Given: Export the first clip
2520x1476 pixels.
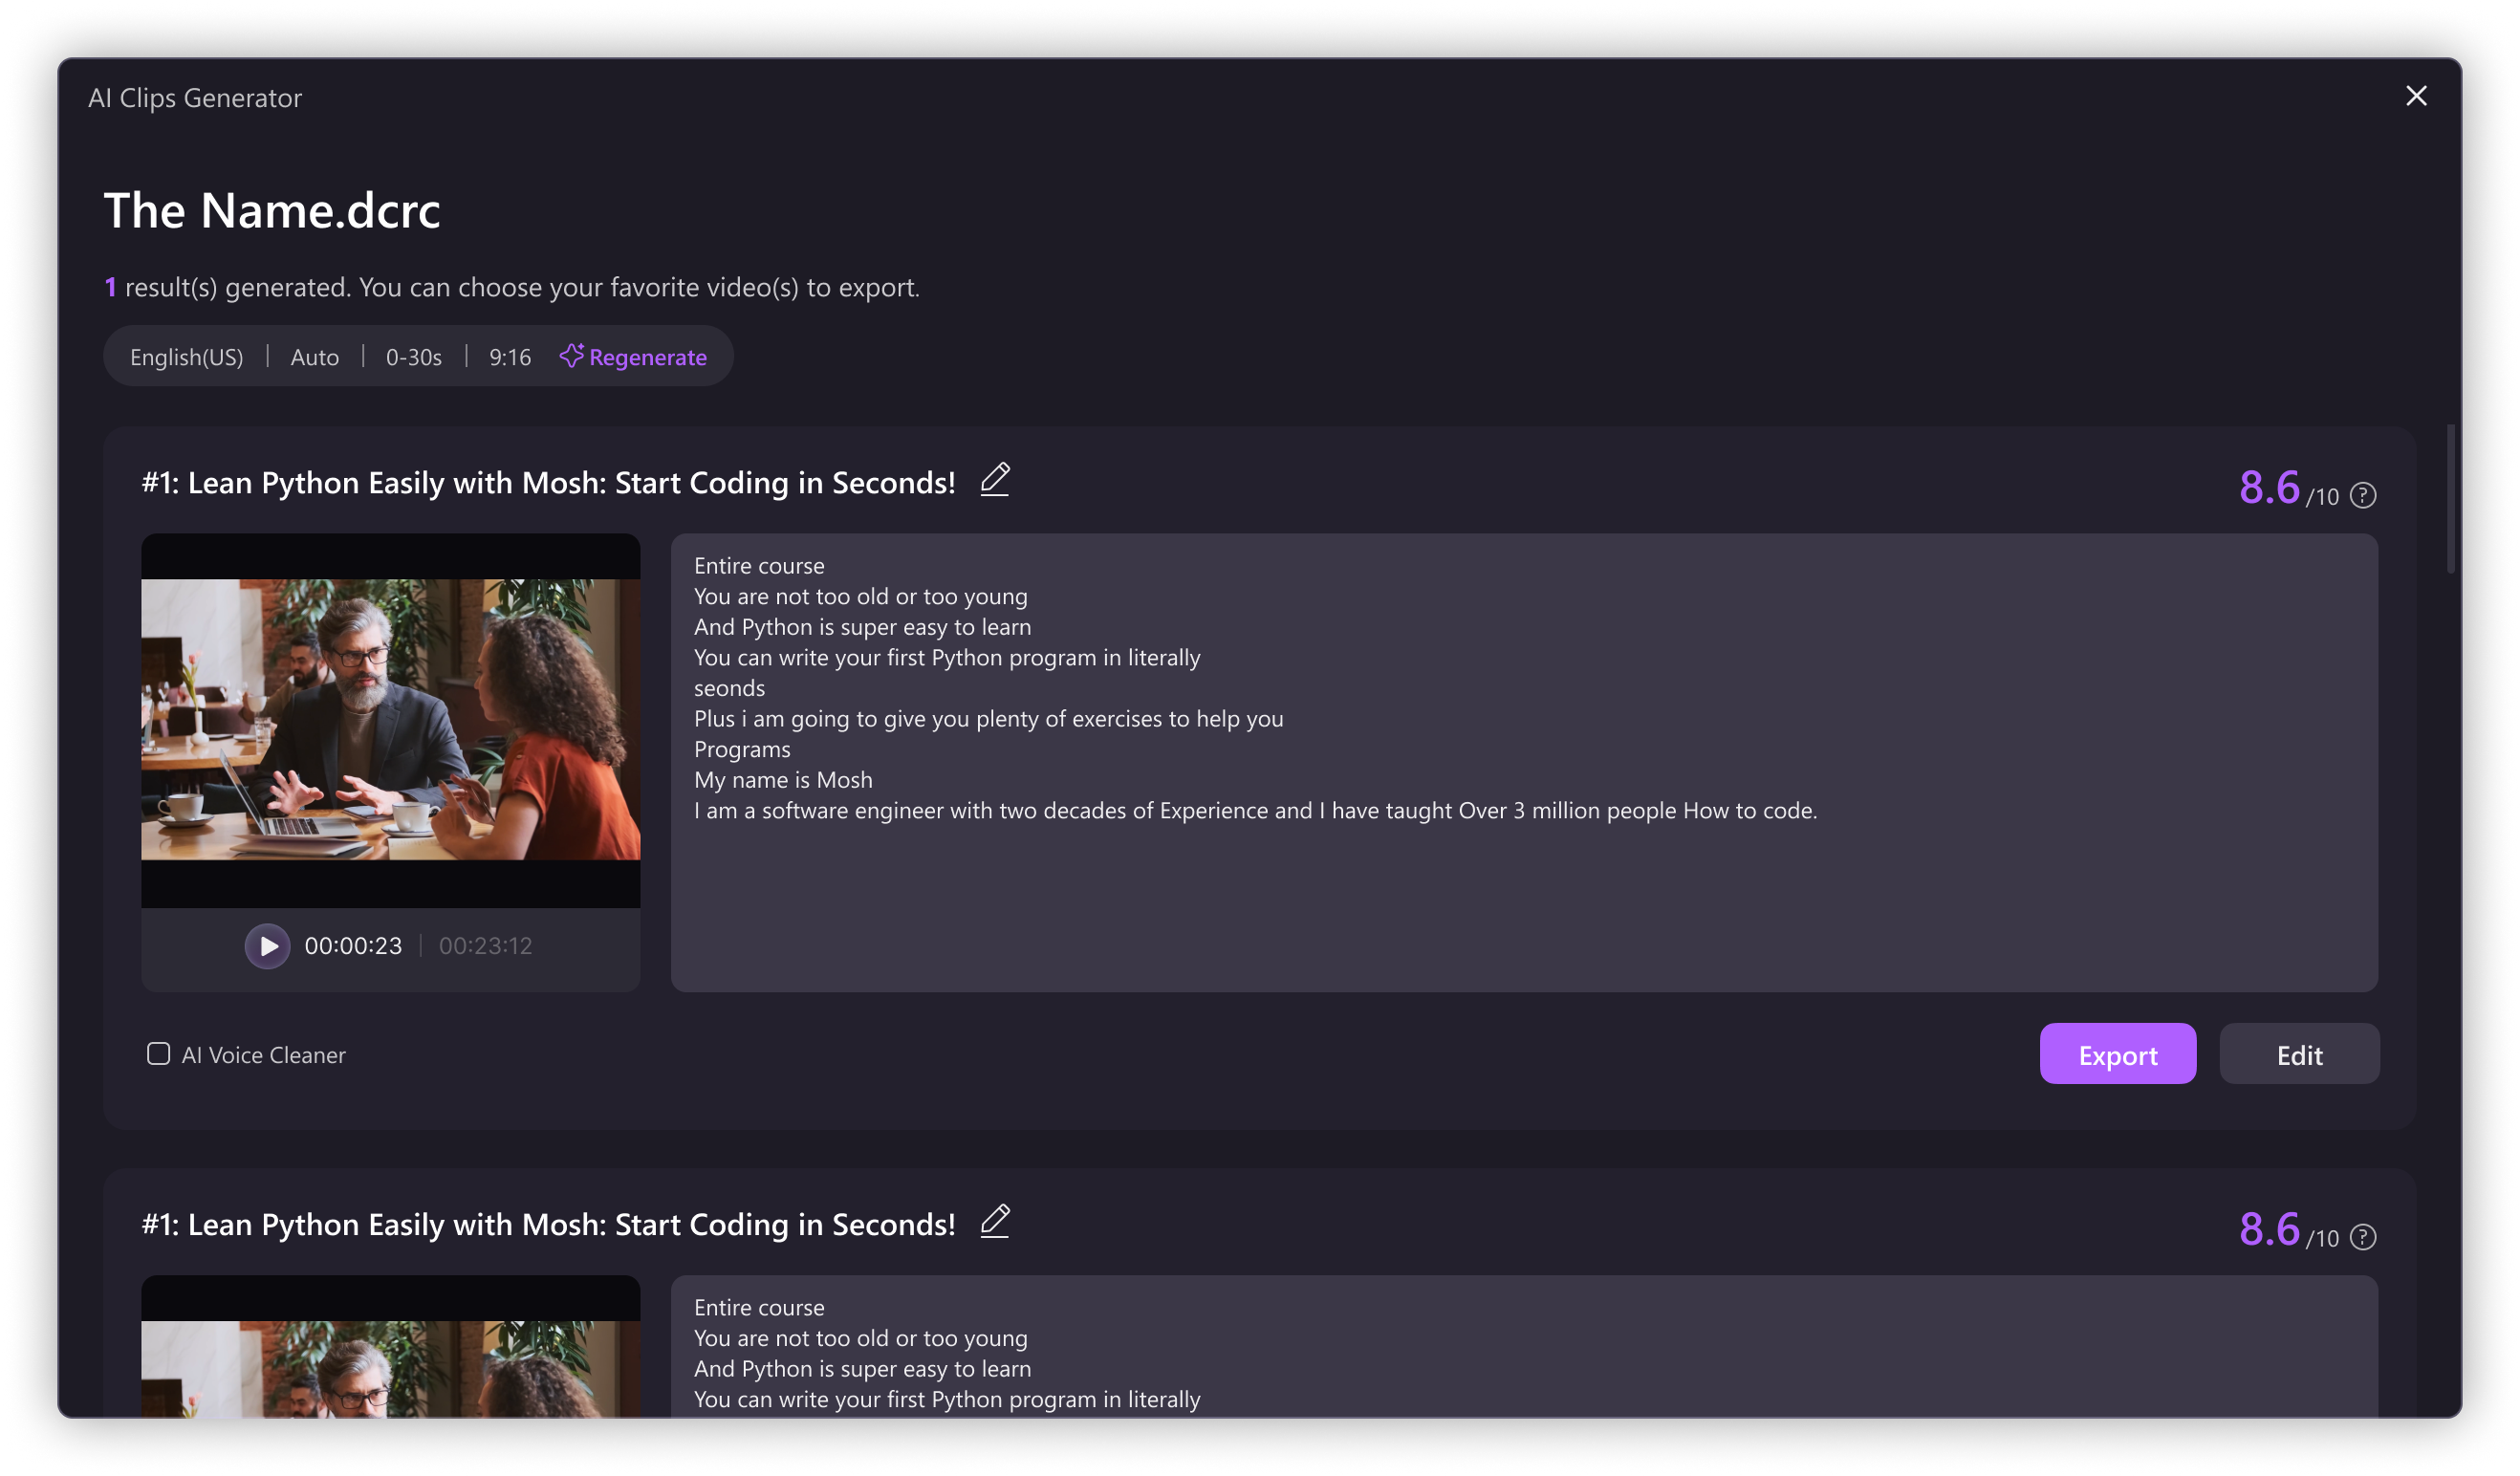Looking at the screenshot, I should pyautogui.click(x=2117, y=1054).
